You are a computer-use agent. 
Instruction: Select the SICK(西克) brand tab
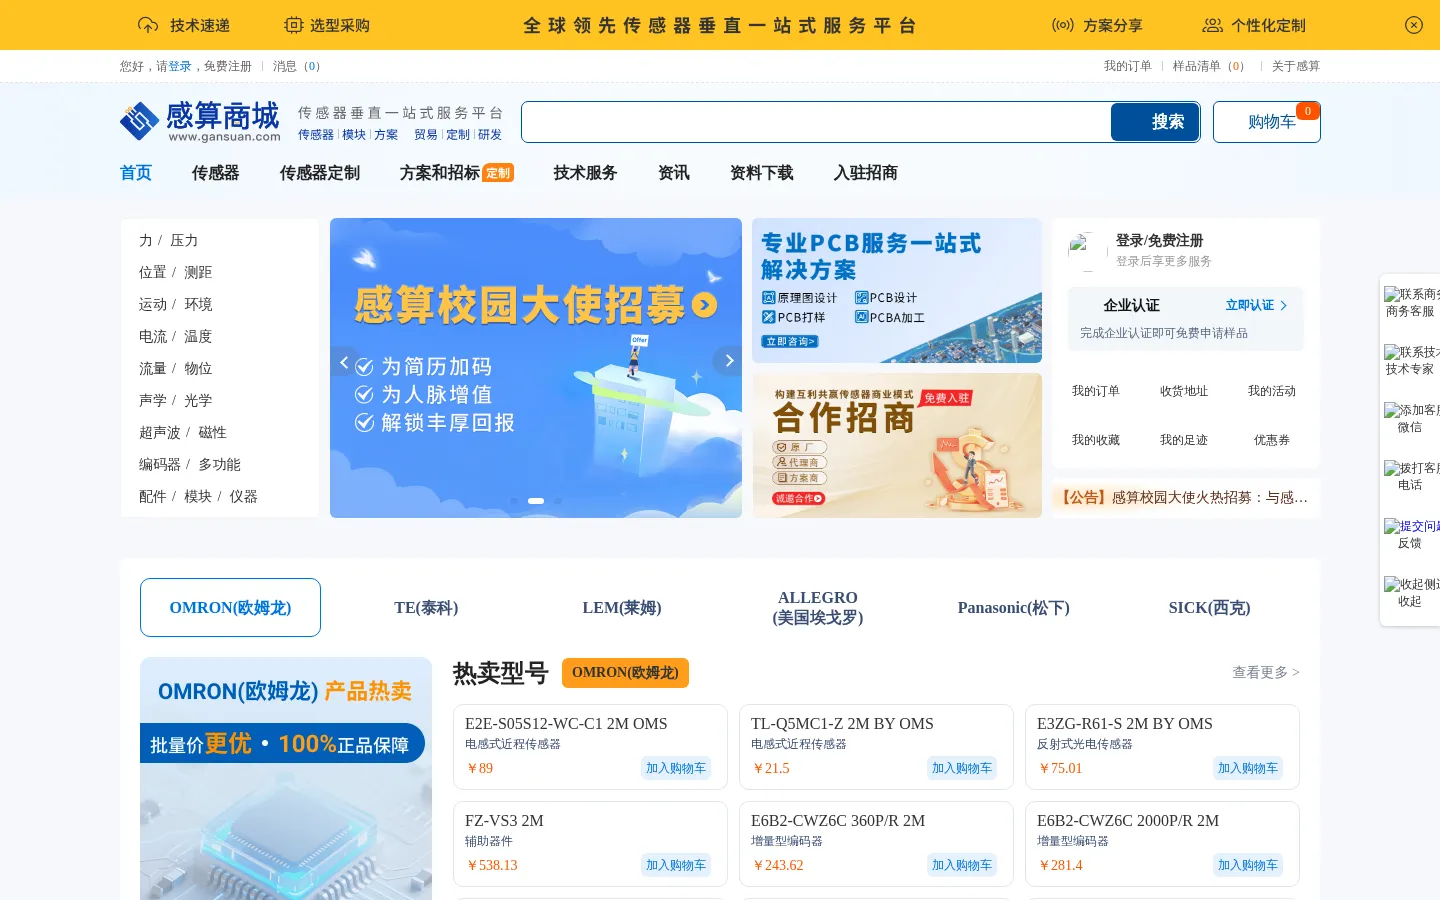(x=1210, y=607)
